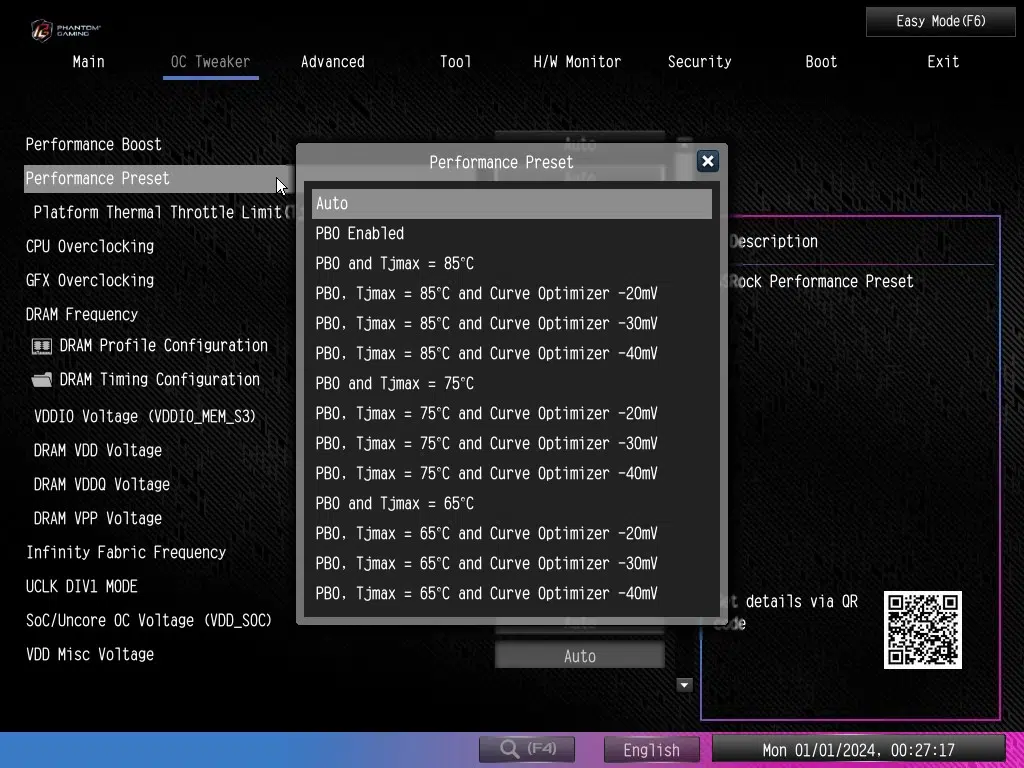Screen dimensions: 1024x768
Task: Click the English language button
Action: (651, 750)
